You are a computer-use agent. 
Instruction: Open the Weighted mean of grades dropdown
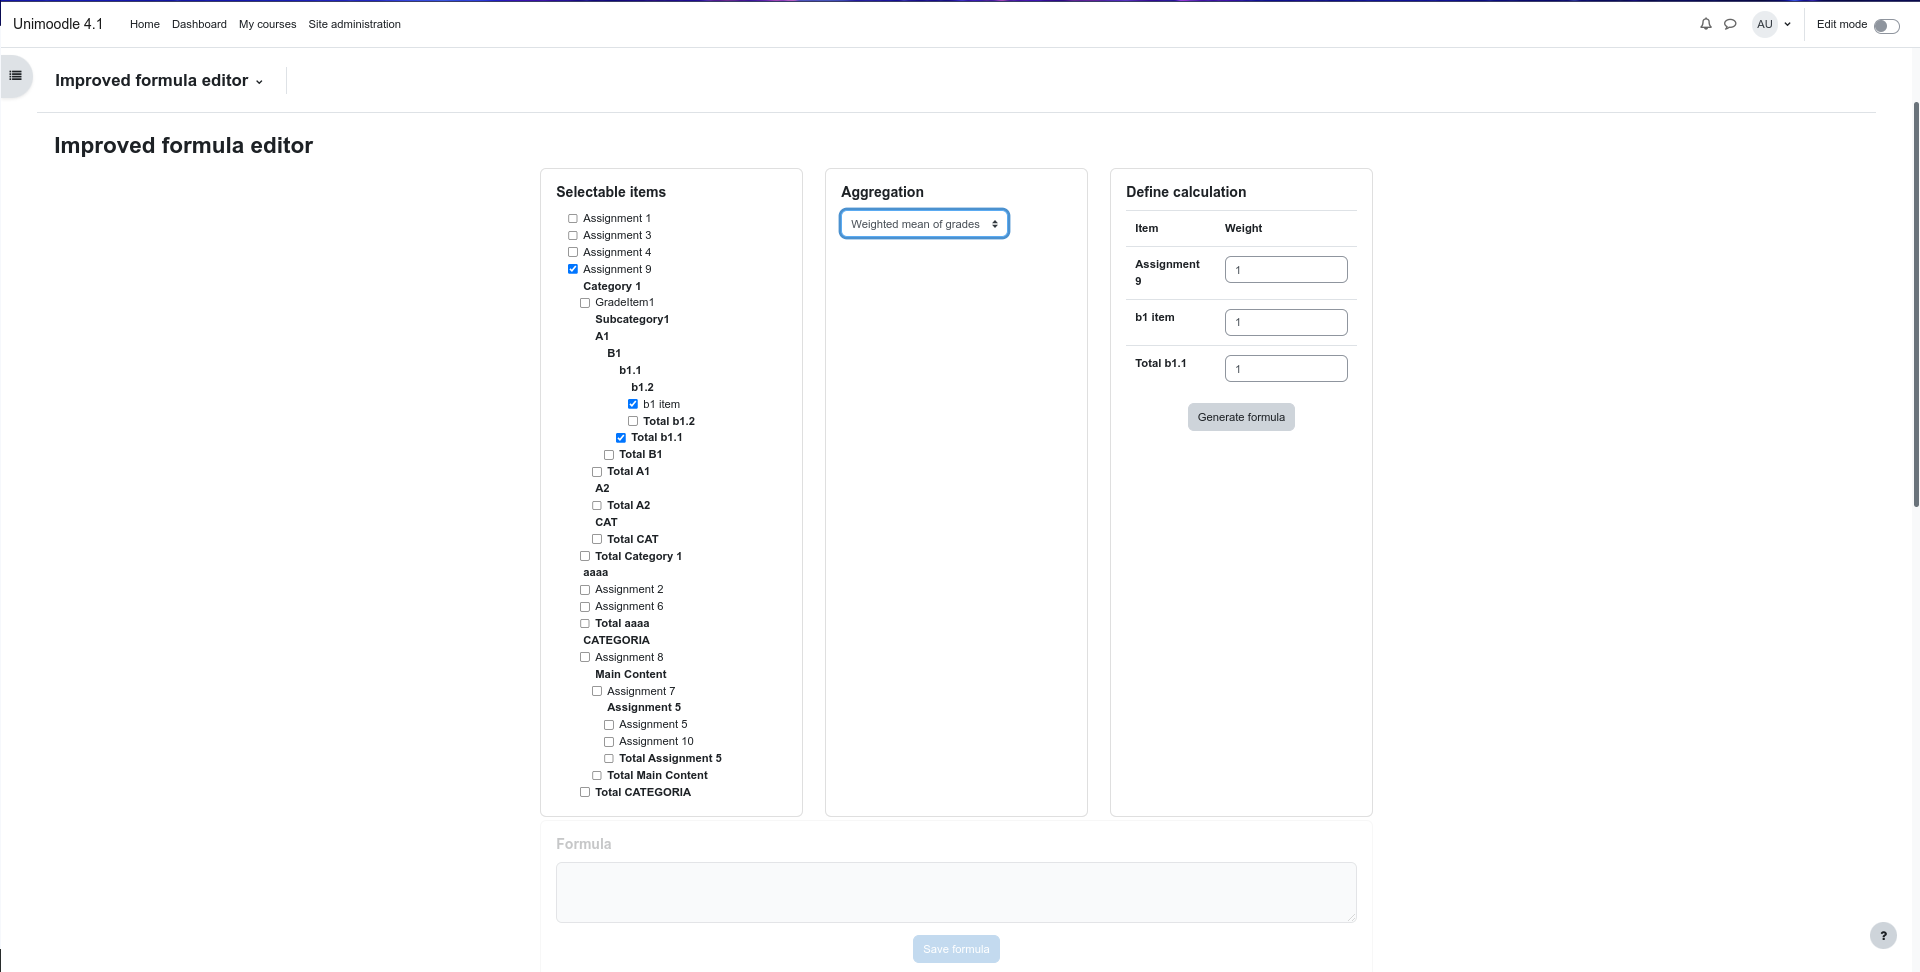924,224
